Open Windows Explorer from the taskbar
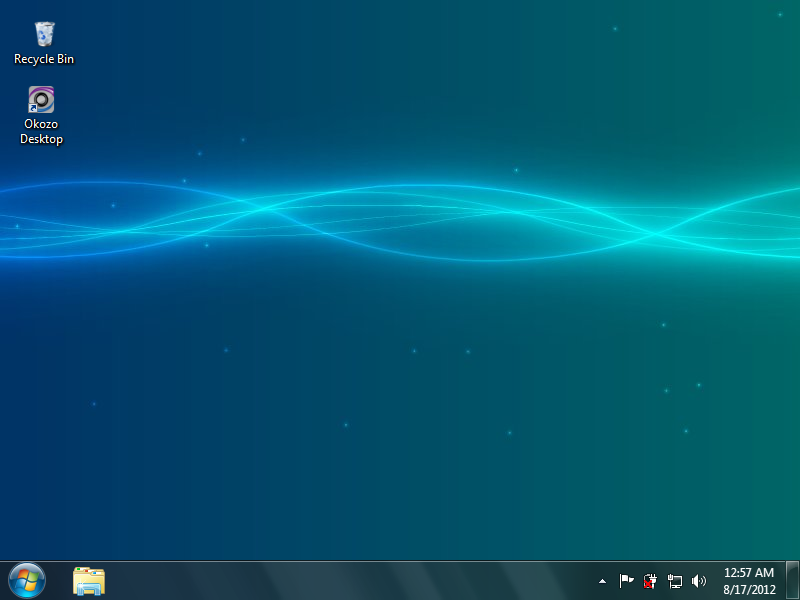 pyautogui.click(x=89, y=581)
